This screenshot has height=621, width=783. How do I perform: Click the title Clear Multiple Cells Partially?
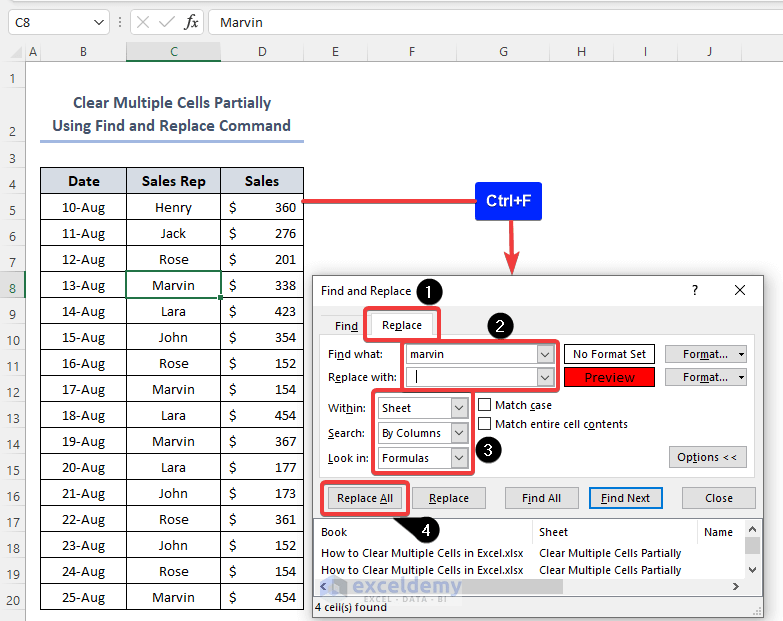coord(172,114)
